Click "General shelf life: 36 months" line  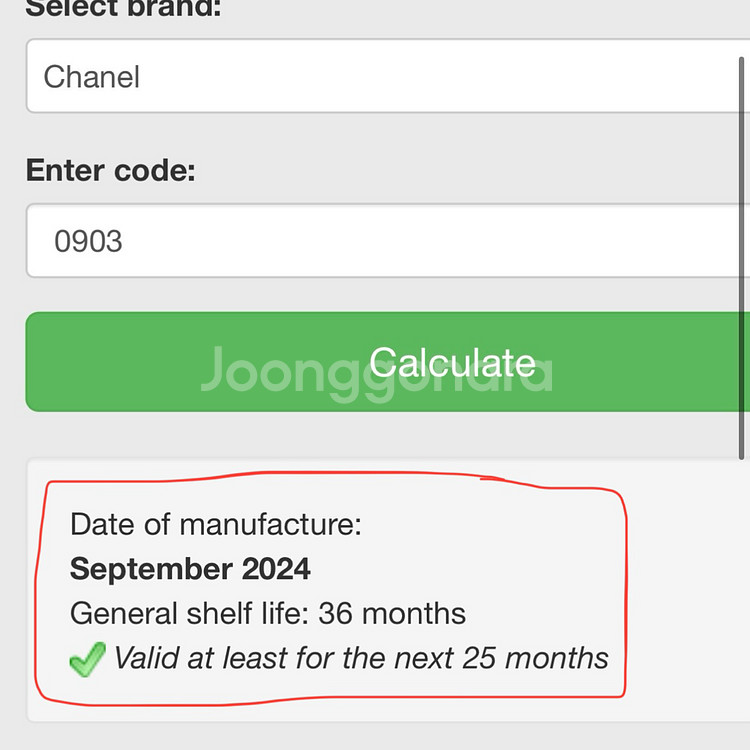click(268, 613)
